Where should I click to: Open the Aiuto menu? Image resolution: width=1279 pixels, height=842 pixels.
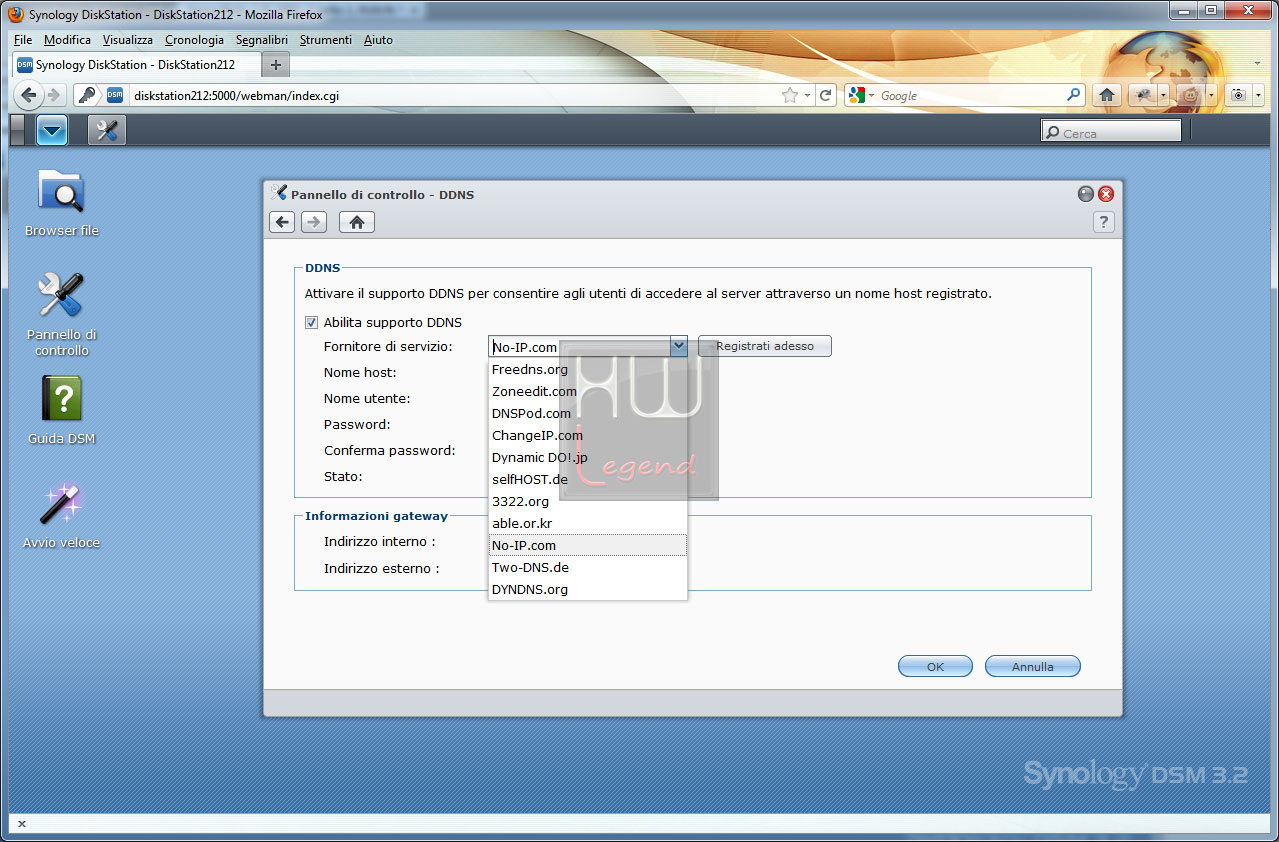coord(378,40)
